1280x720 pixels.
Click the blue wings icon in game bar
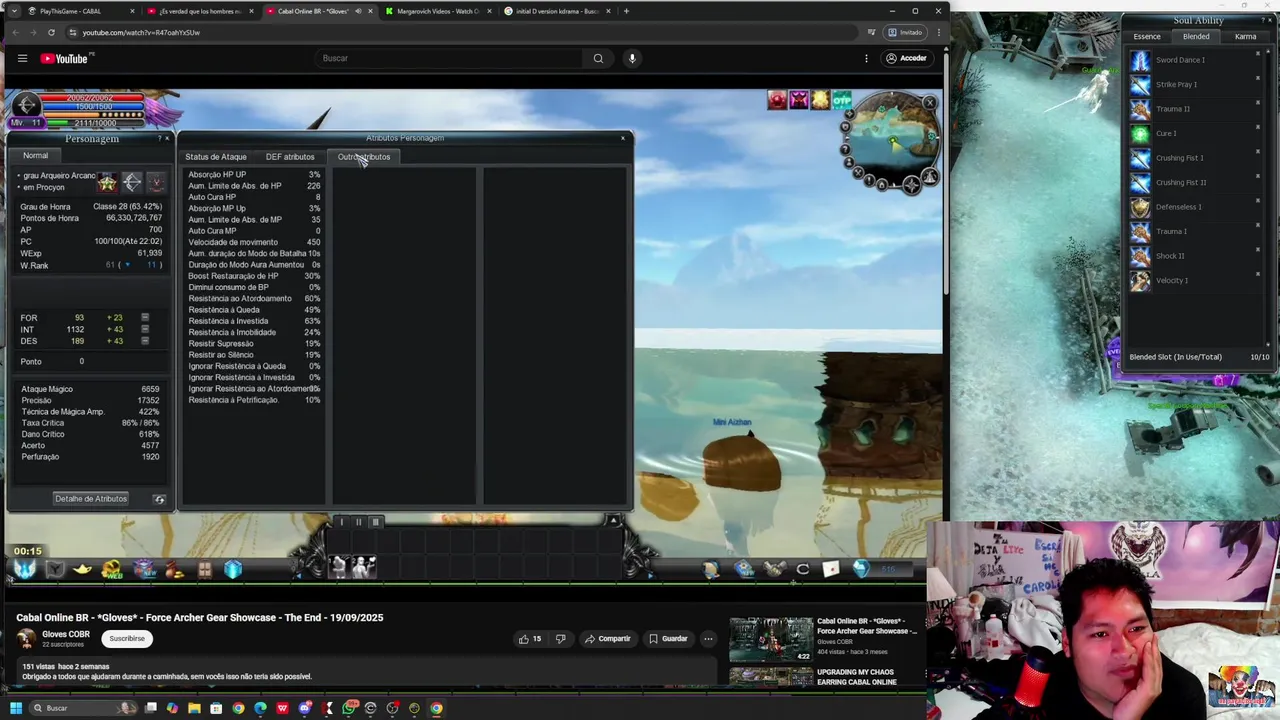[25, 569]
